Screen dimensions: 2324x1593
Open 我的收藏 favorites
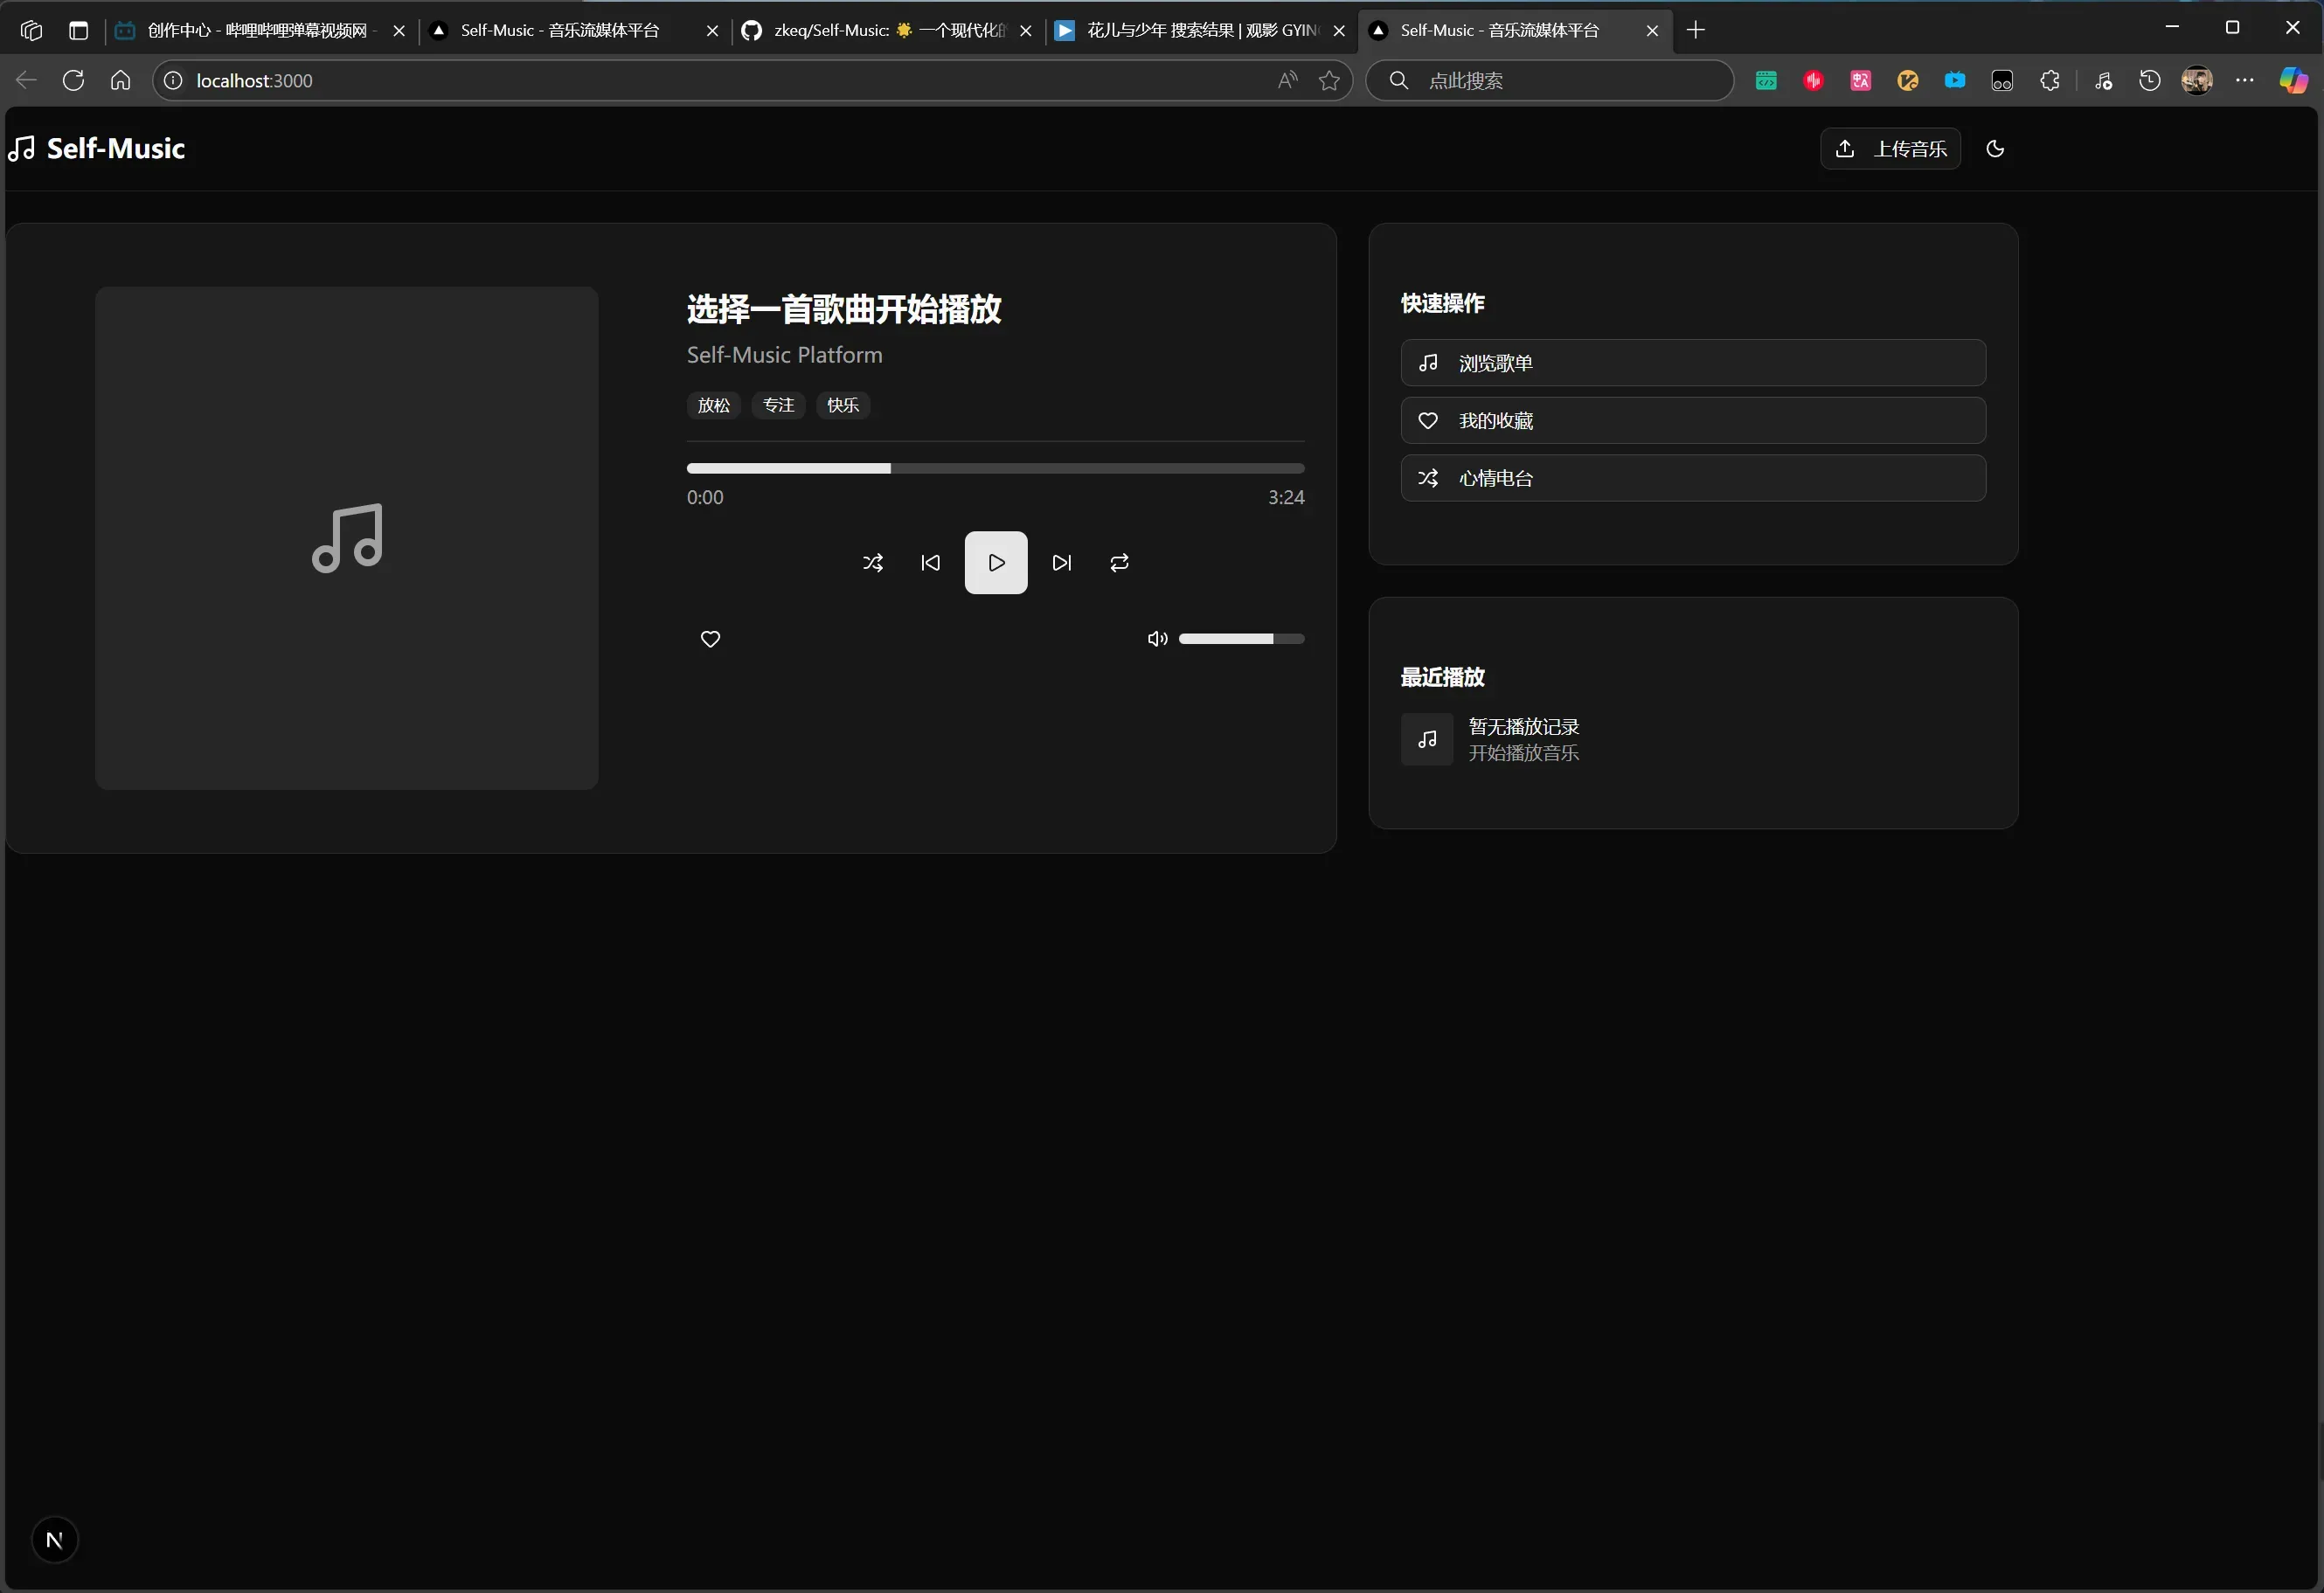click(1692, 421)
